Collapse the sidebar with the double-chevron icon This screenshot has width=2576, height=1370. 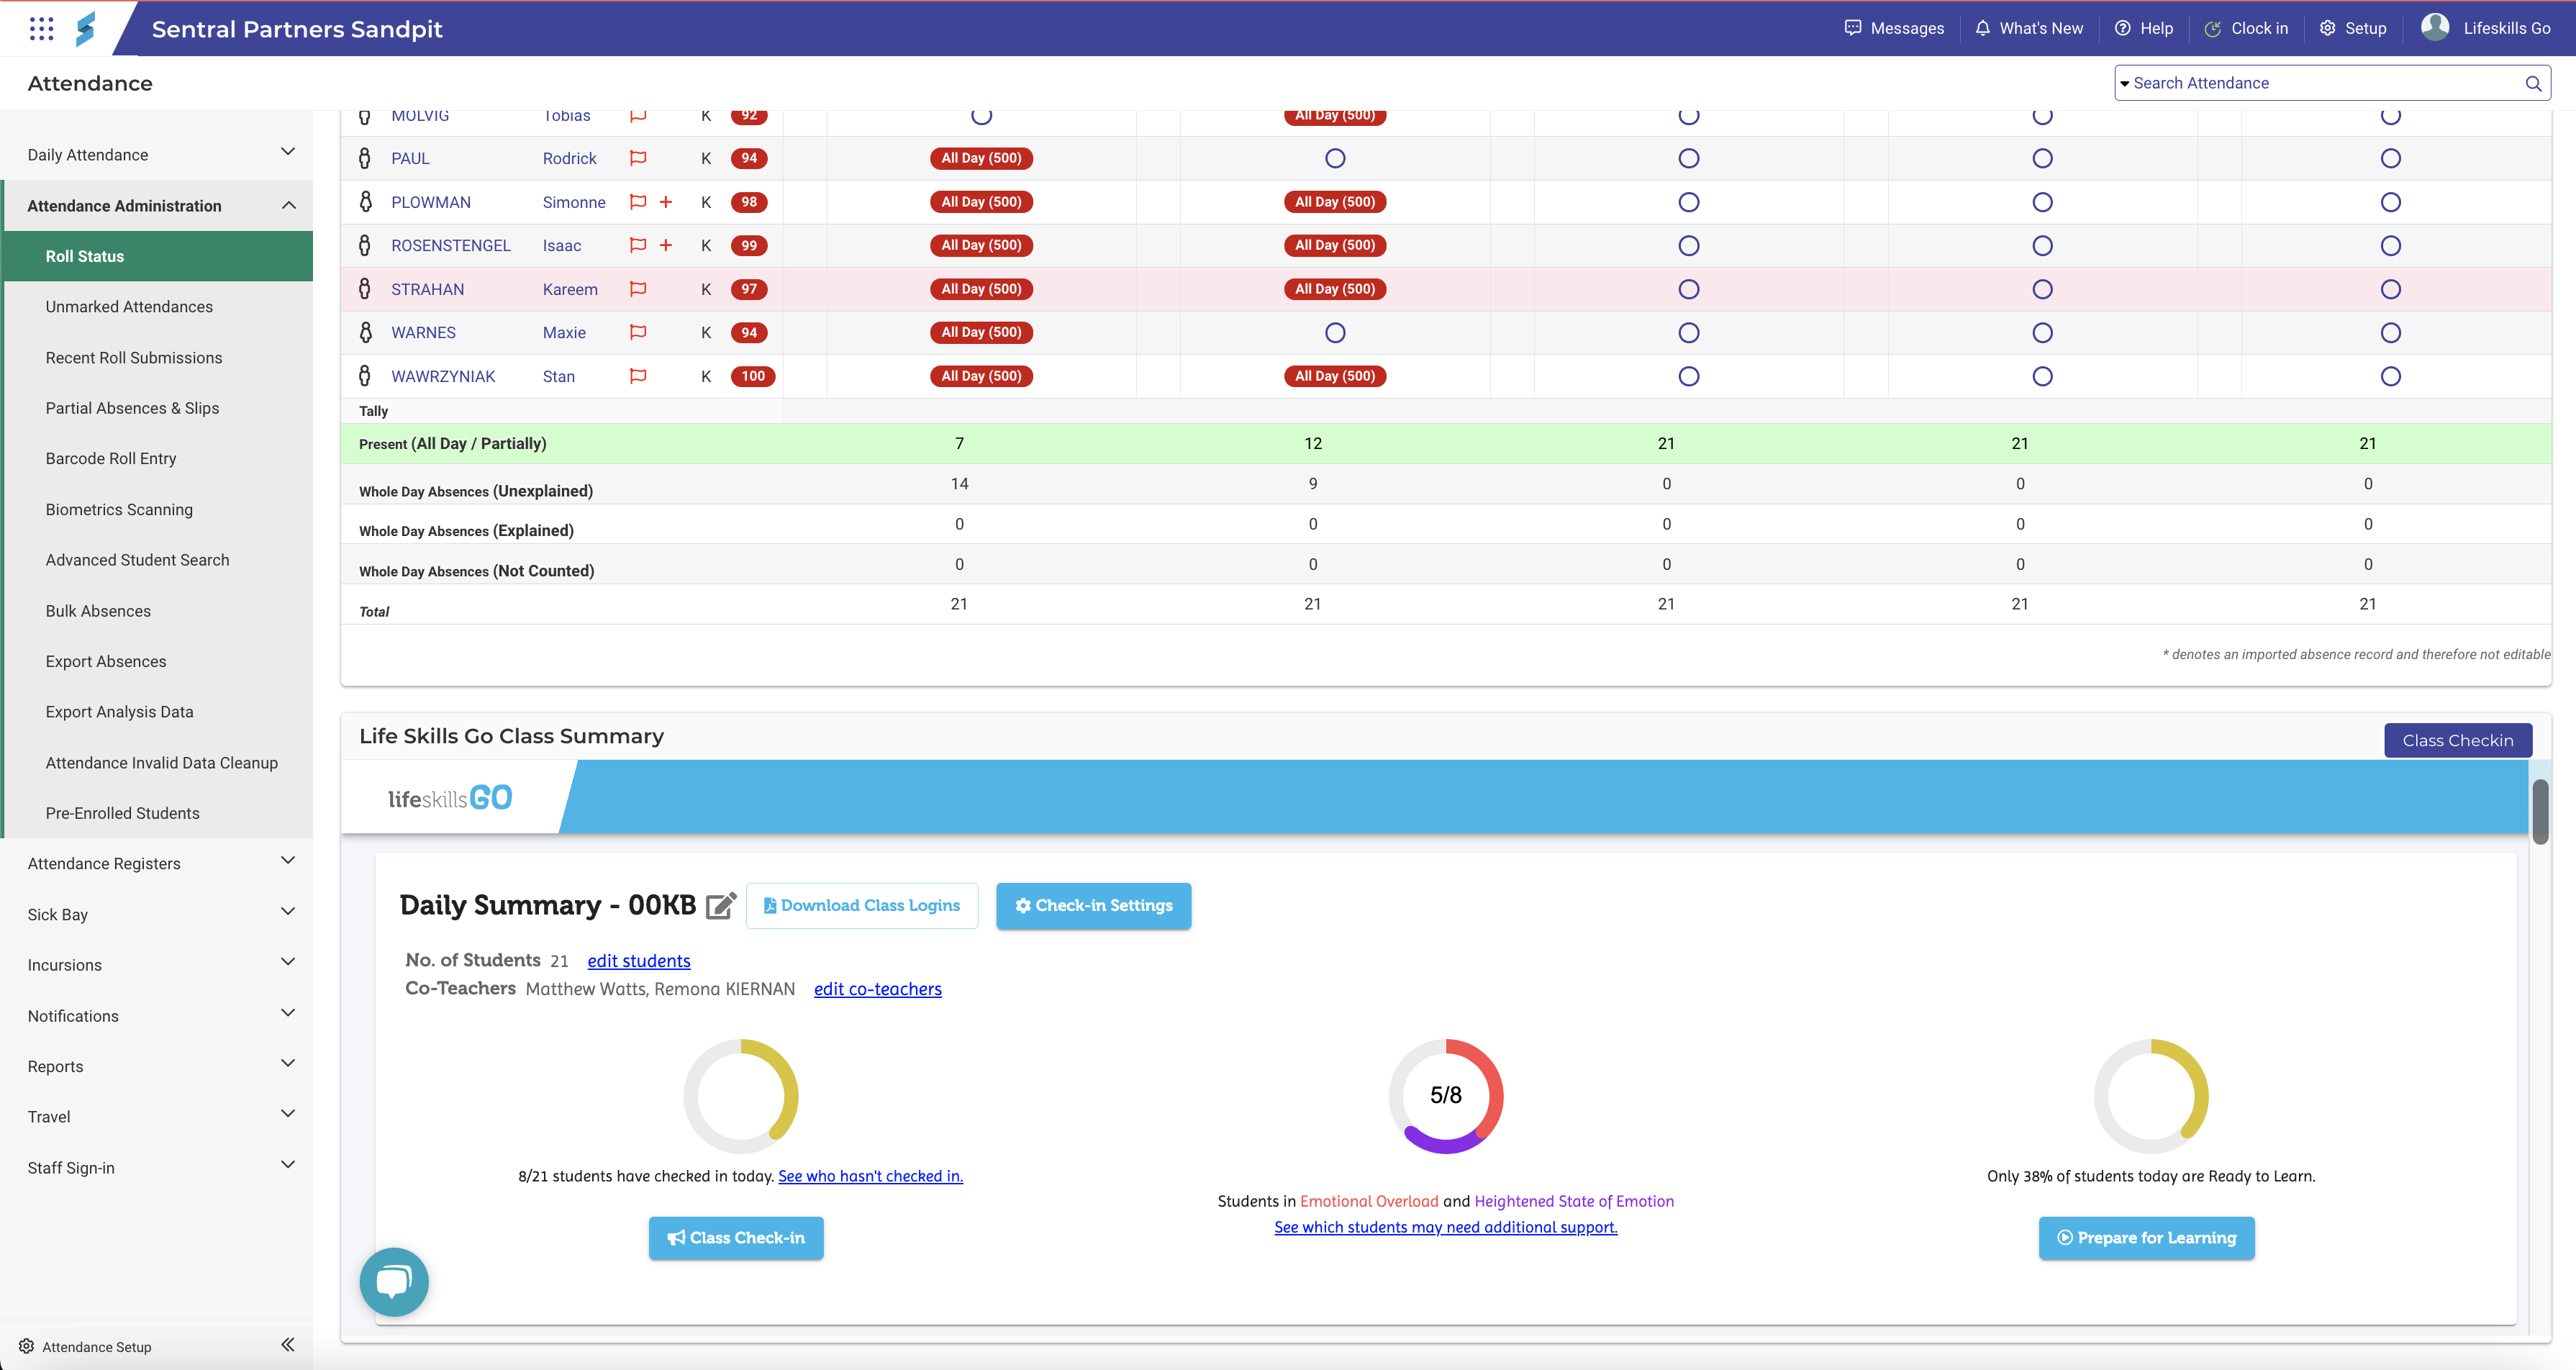click(x=288, y=1345)
